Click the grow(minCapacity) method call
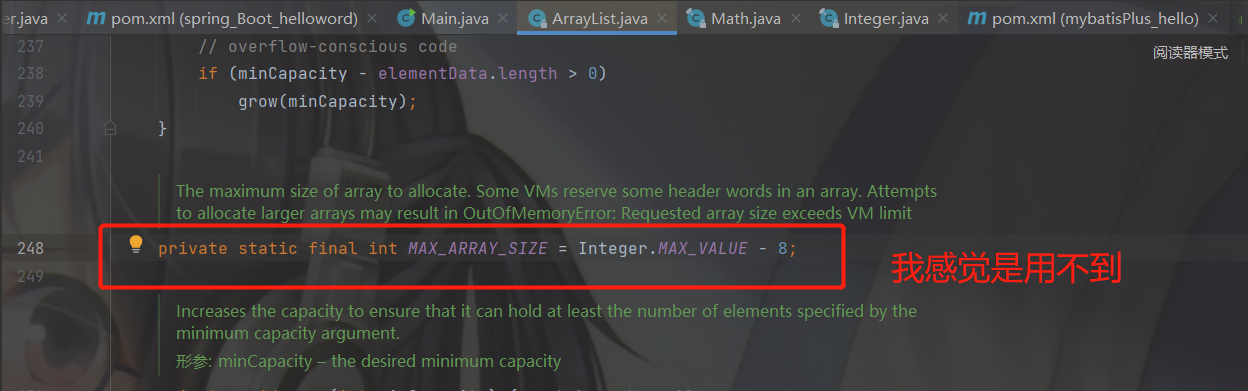 pos(322,101)
